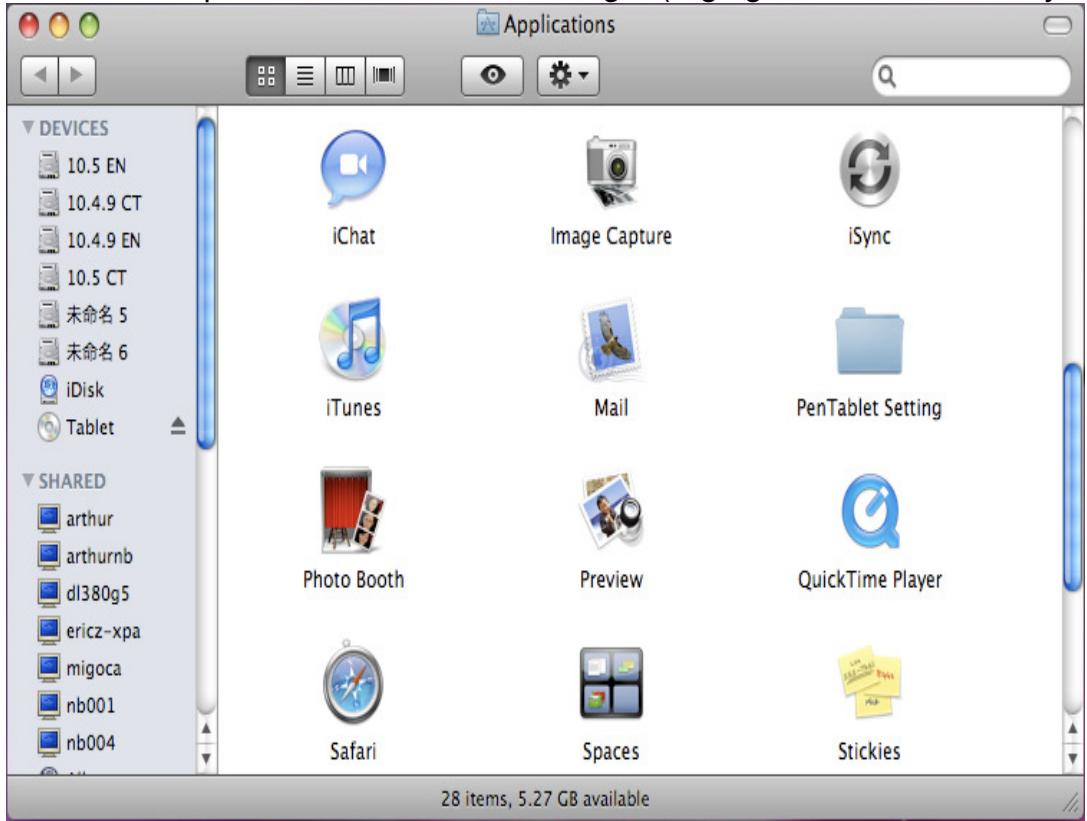Go forward with the right arrow button
Viewport: 1087px width, 821px height.
tap(77, 75)
